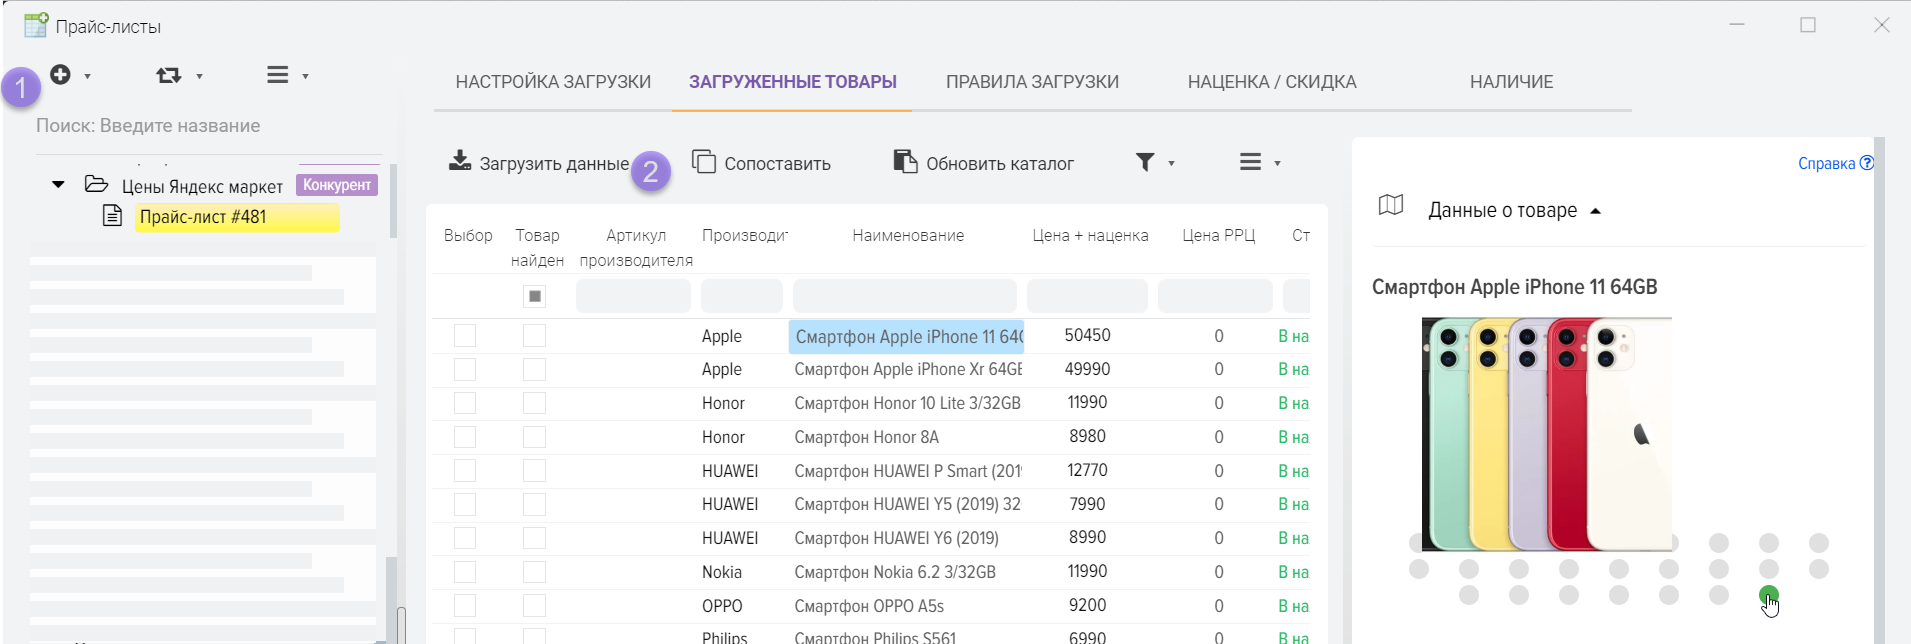The image size is (1911, 644).
Task: Open the table toolbar hamburger menu icon
Action: click(x=1250, y=162)
